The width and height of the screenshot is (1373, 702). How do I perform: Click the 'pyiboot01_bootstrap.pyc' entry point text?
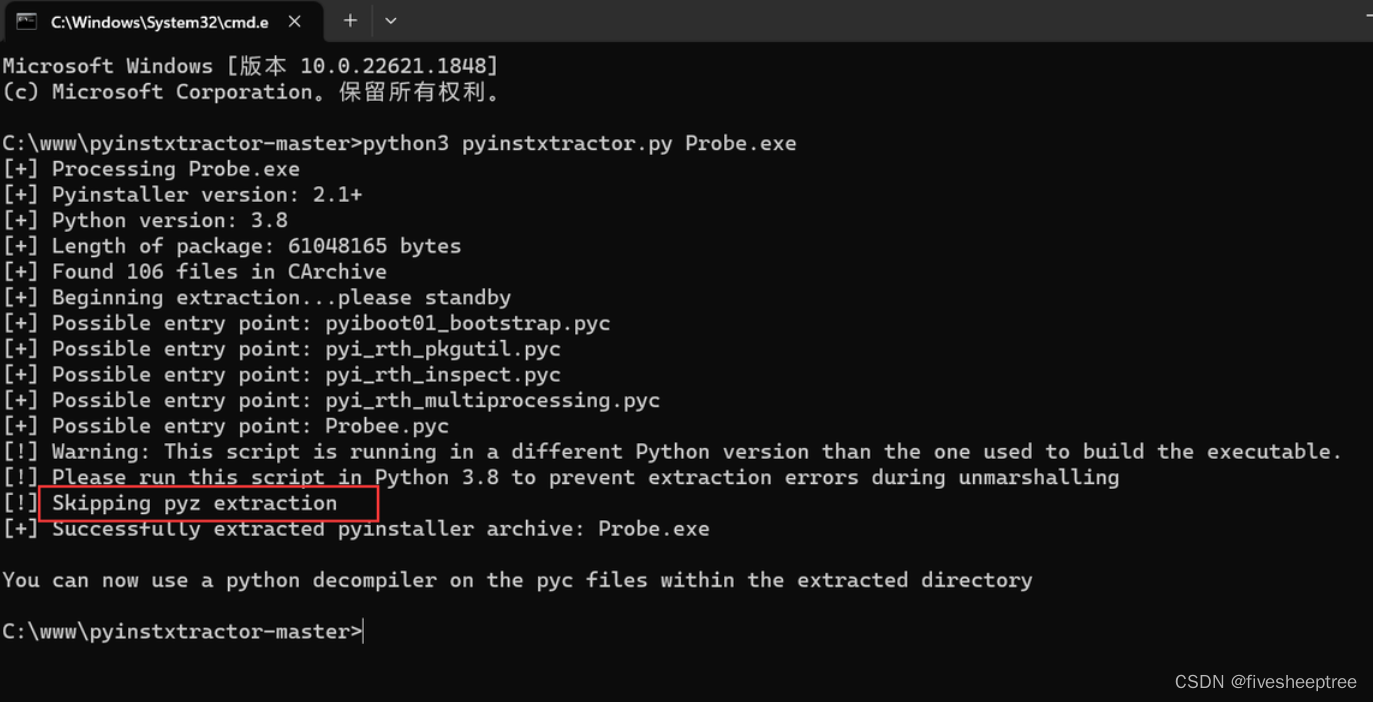click(x=467, y=322)
